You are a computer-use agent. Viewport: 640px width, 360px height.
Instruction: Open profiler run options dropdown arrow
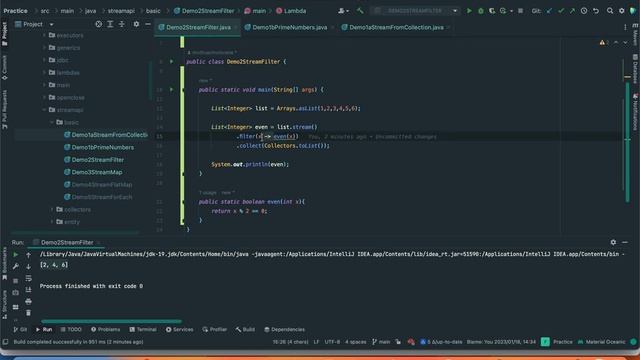(511, 11)
